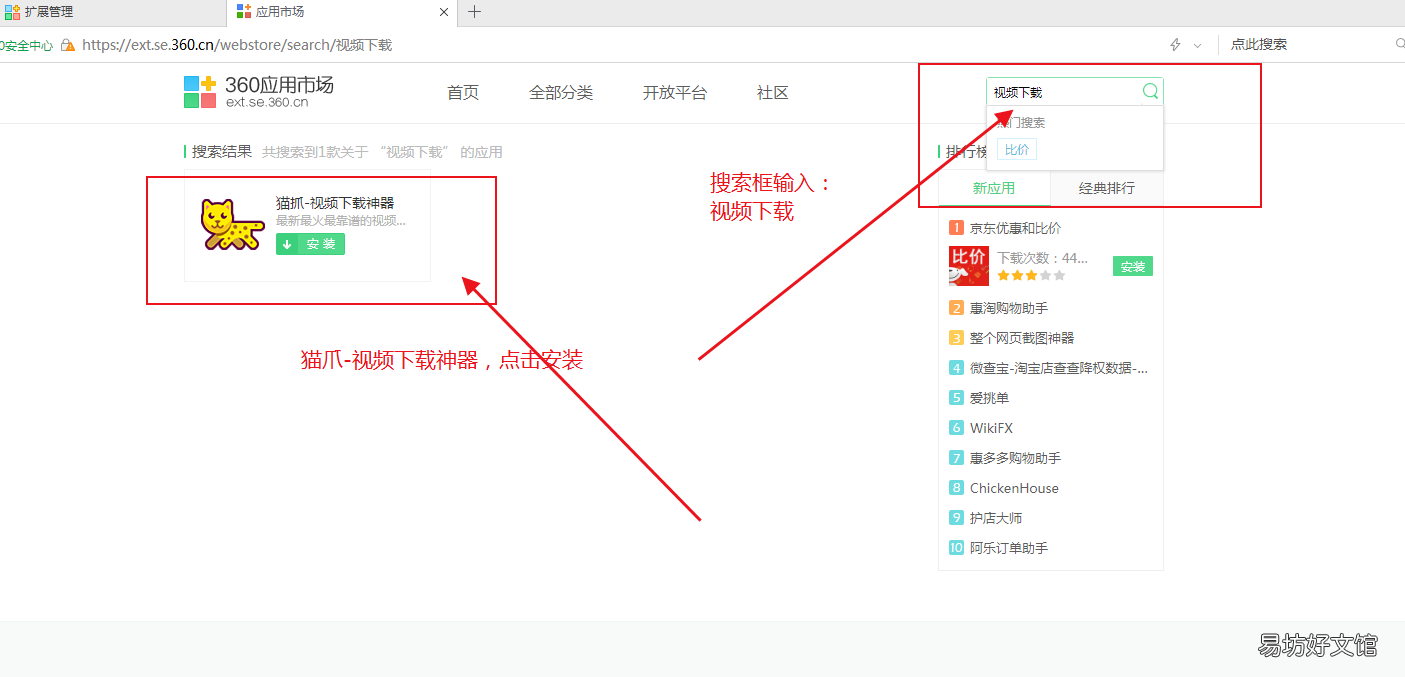Select the 应用市场 browser tab
This screenshot has height=677, width=1405.
coord(340,12)
